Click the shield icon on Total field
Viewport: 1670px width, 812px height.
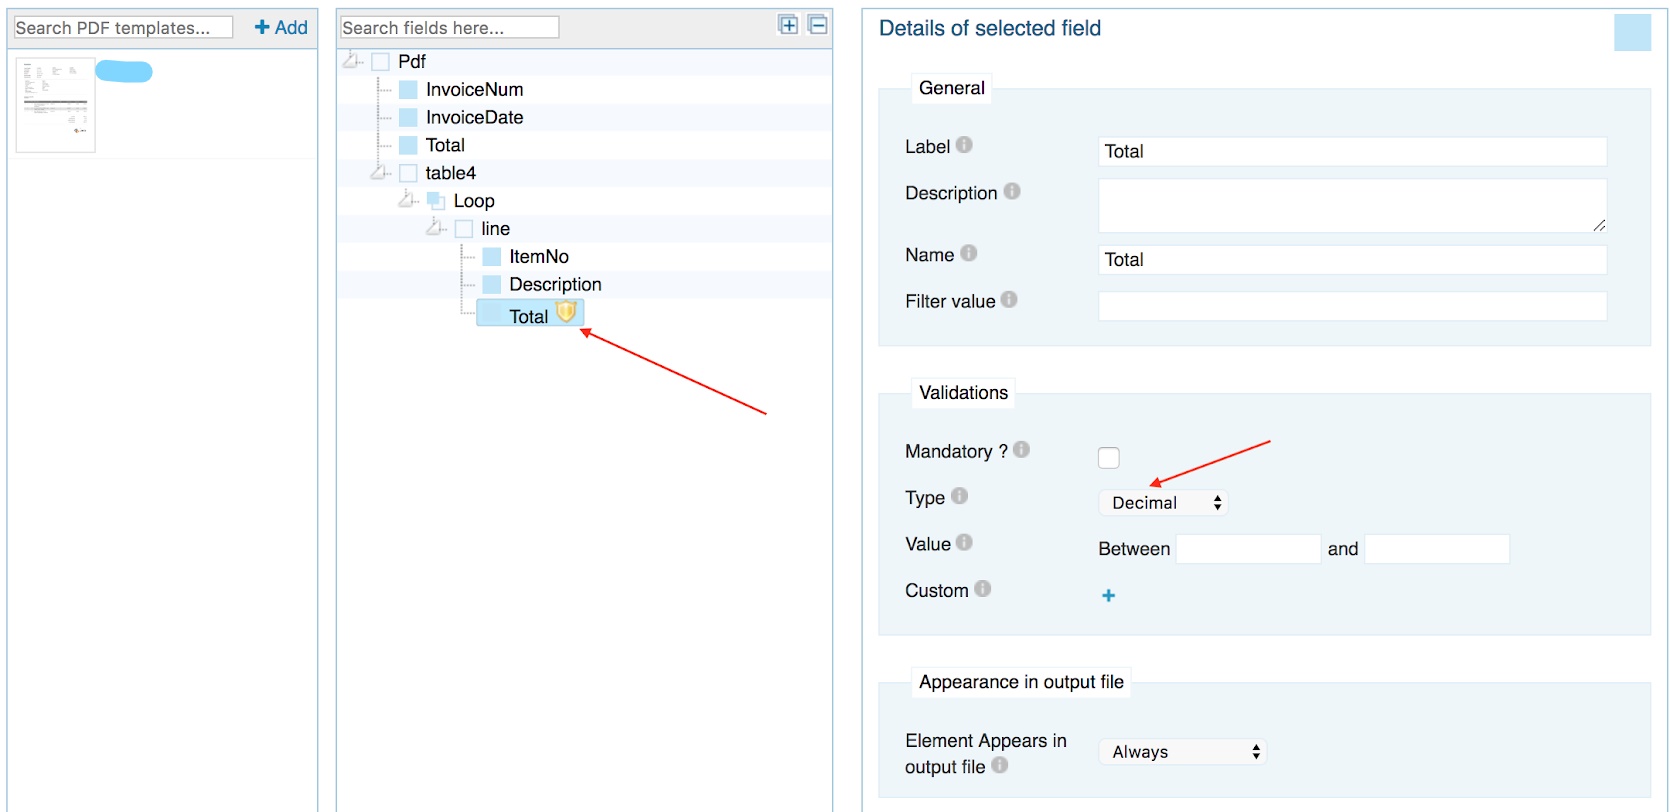(566, 312)
